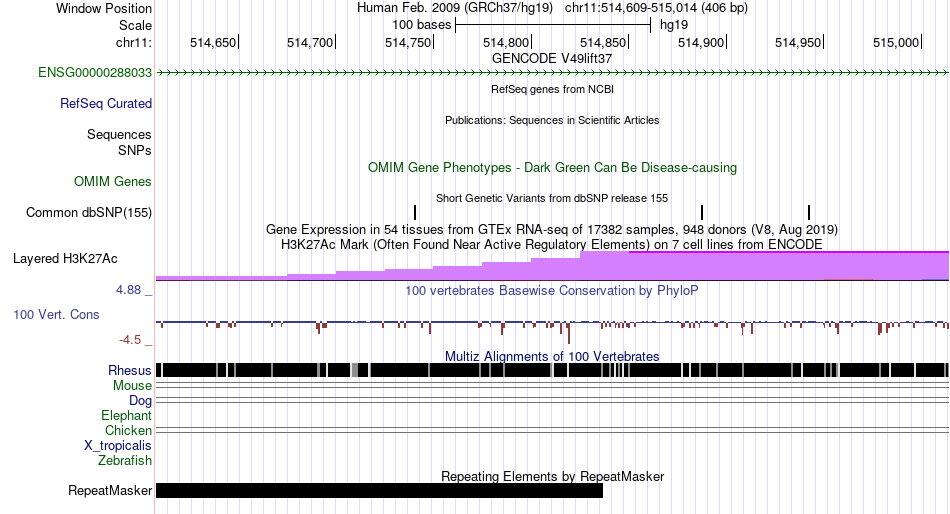The width and height of the screenshot is (950, 514).
Task: Click the Layered H3K27Ac track label
Action: 65,259
